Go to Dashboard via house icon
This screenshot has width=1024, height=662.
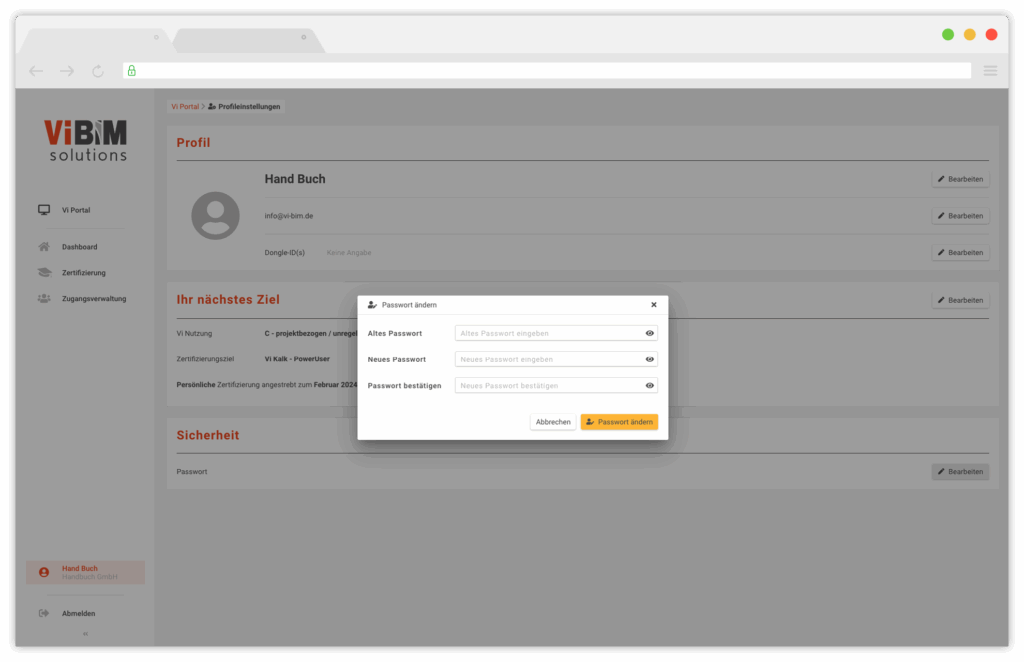(x=44, y=247)
